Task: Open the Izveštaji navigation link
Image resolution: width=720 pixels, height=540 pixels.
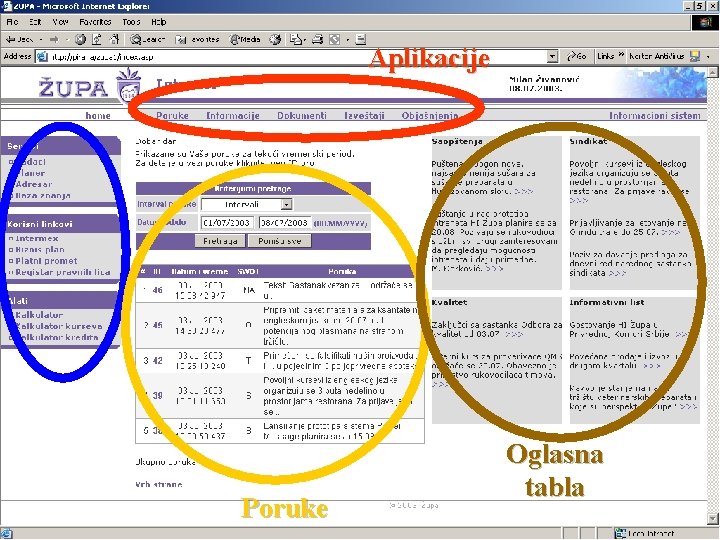Action: (364, 116)
